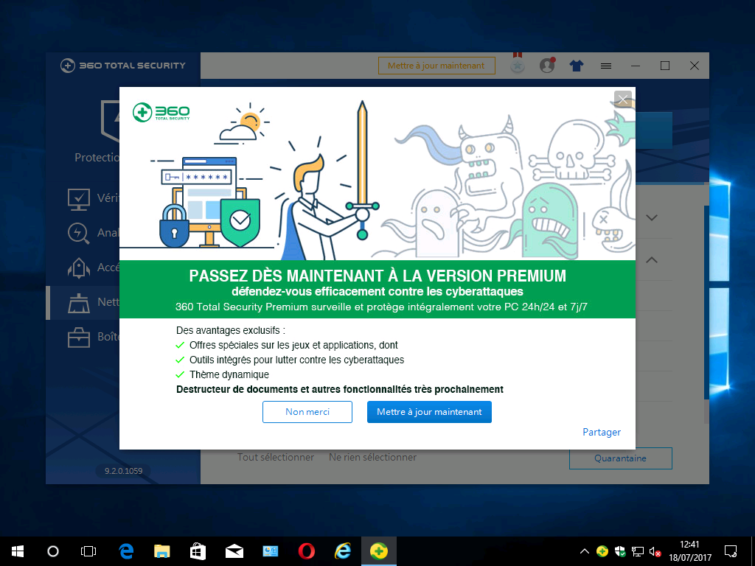This screenshot has height=566, width=755.
Task: Select the Analyse antivirus sidebar icon
Action: point(78,233)
